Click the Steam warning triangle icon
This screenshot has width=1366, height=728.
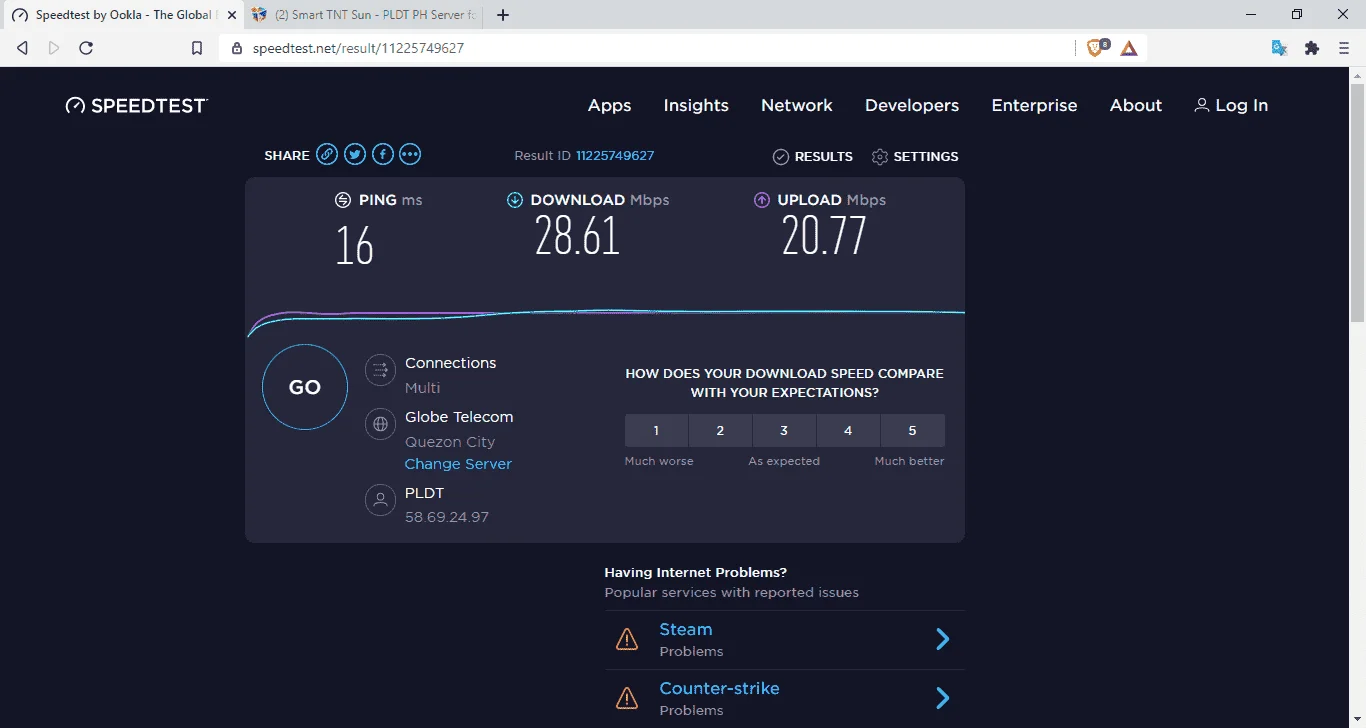coord(627,639)
